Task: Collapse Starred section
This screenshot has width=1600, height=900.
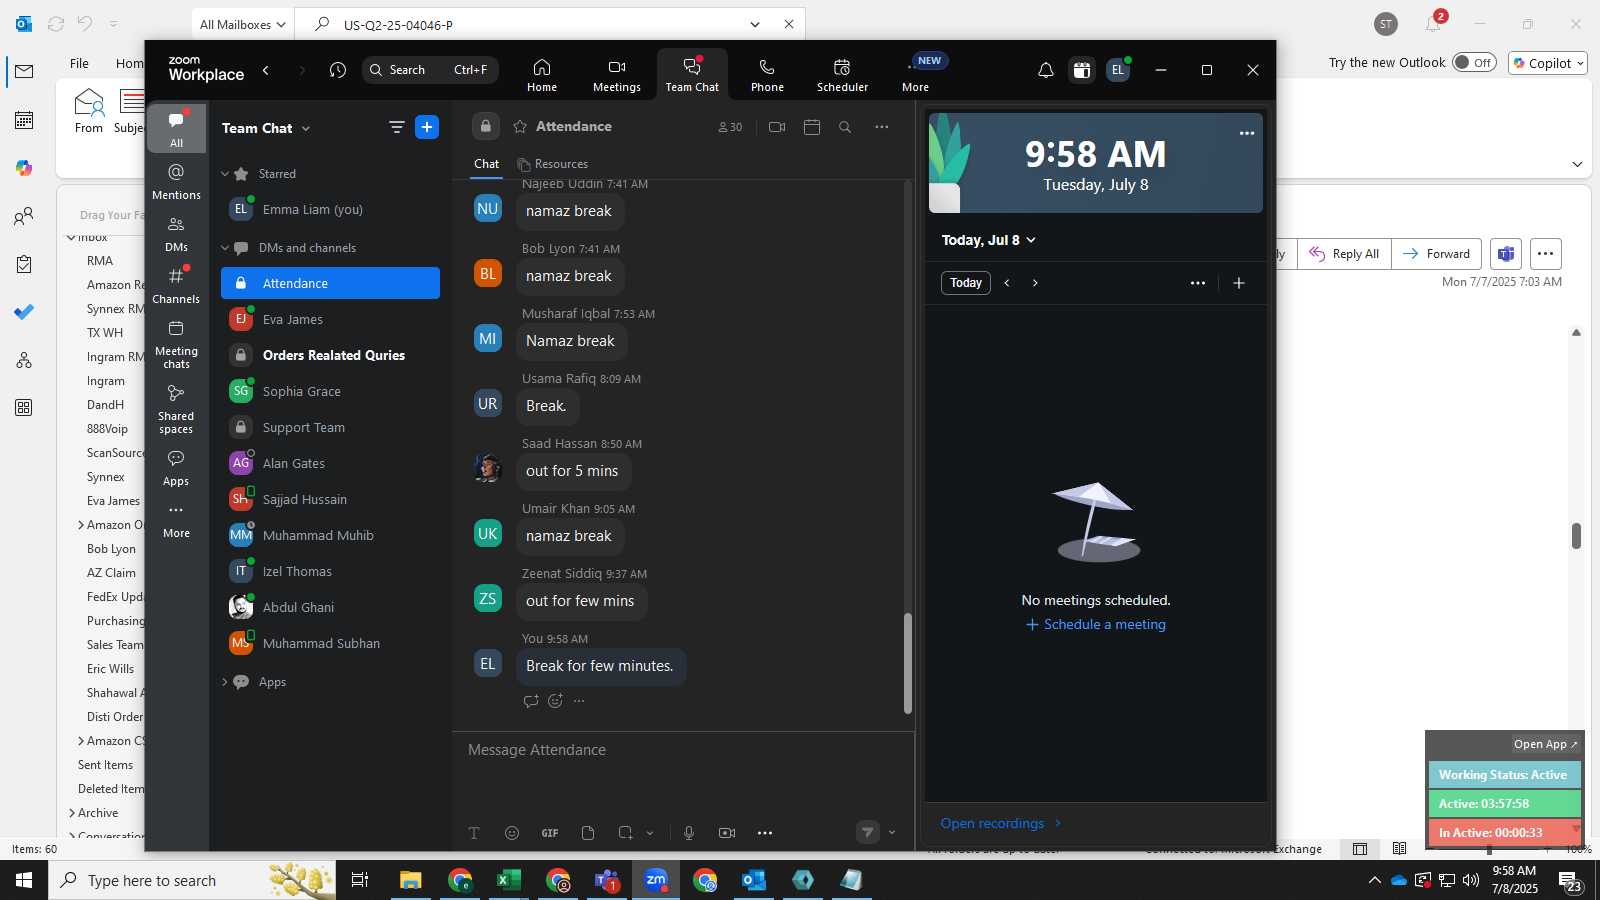Action: tap(225, 174)
